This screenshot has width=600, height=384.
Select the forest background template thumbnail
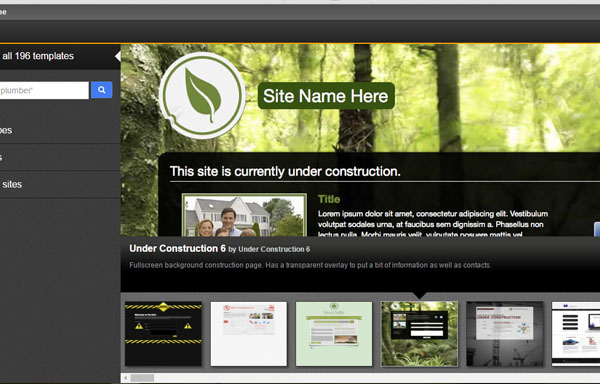pyautogui.click(x=419, y=334)
